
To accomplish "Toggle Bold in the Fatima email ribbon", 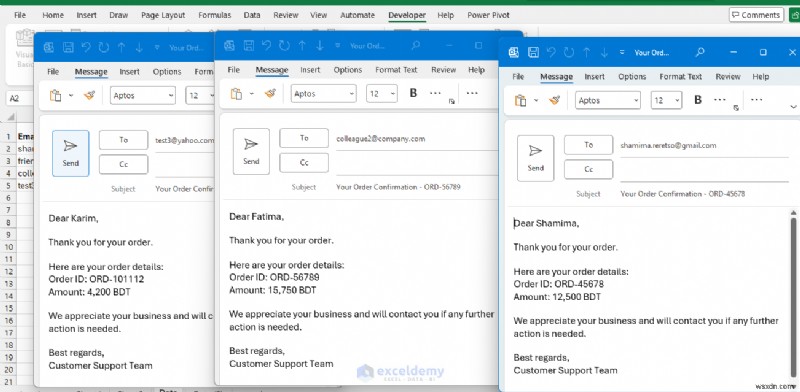I will [413, 93].
